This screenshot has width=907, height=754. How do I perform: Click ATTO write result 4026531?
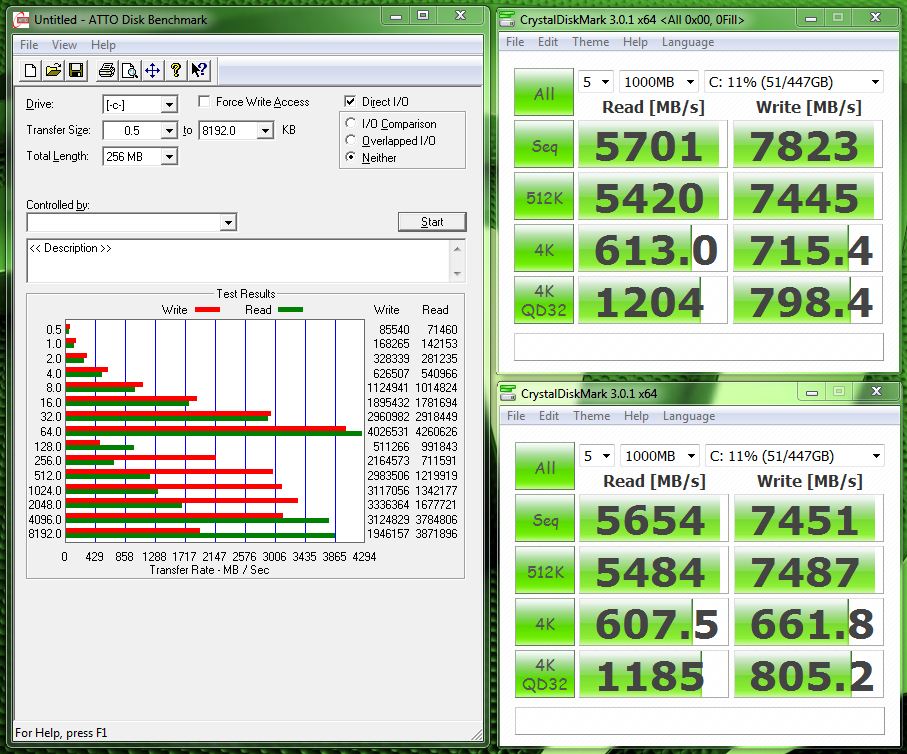388,432
